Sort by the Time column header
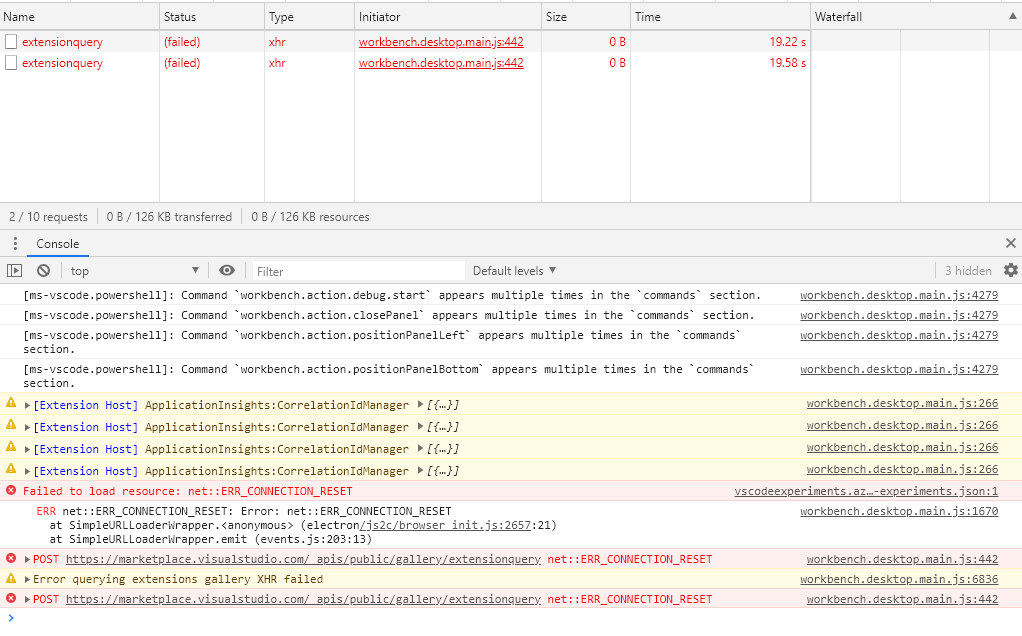Viewport: 1022px width, 636px height. tap(720, 17)
